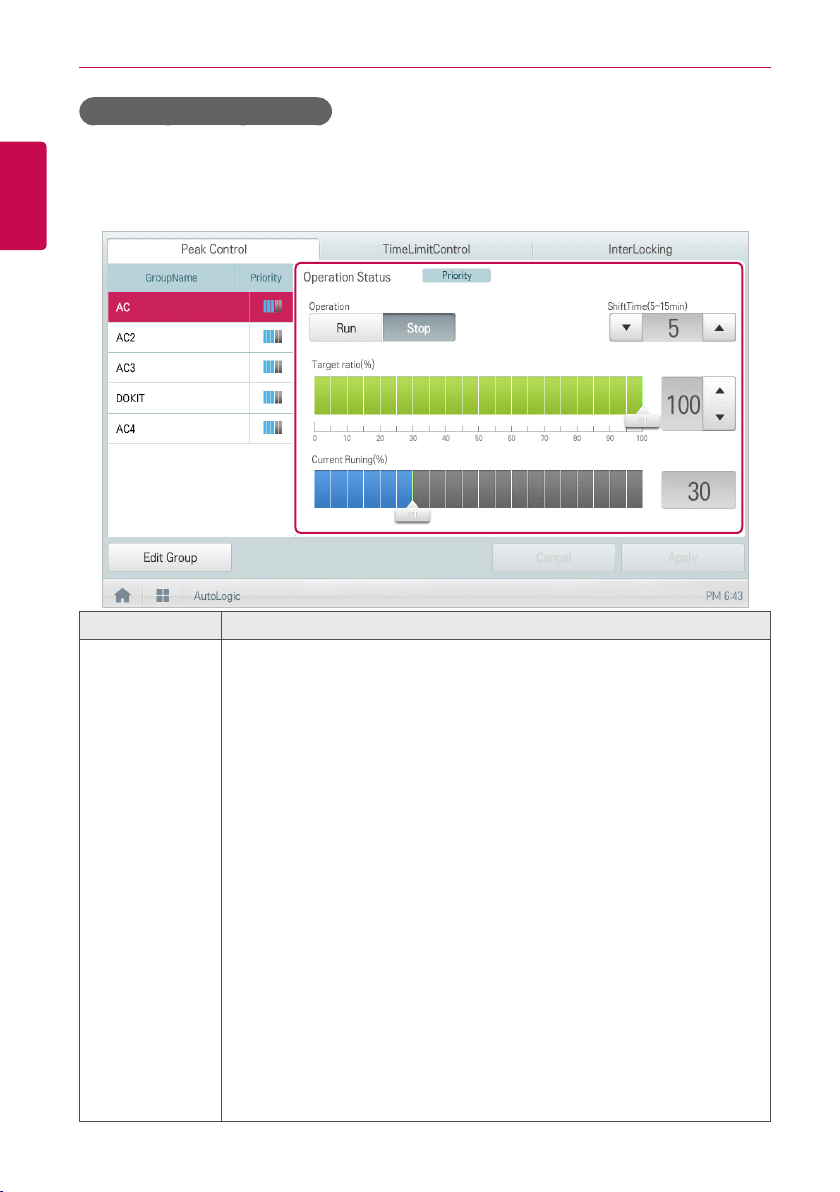Click the PM 6:43 clock
The width and height of the screenshot is (840, 1192).
point(724,596)
